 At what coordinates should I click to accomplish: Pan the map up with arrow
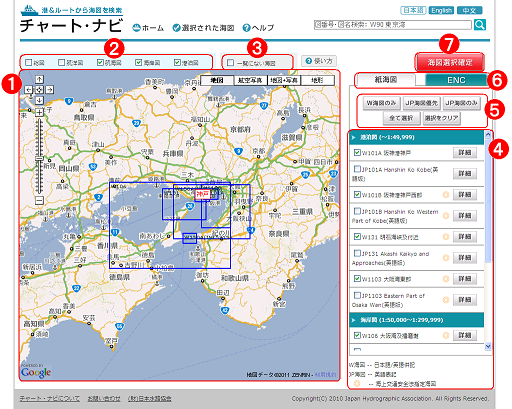[x=39, y=79]
